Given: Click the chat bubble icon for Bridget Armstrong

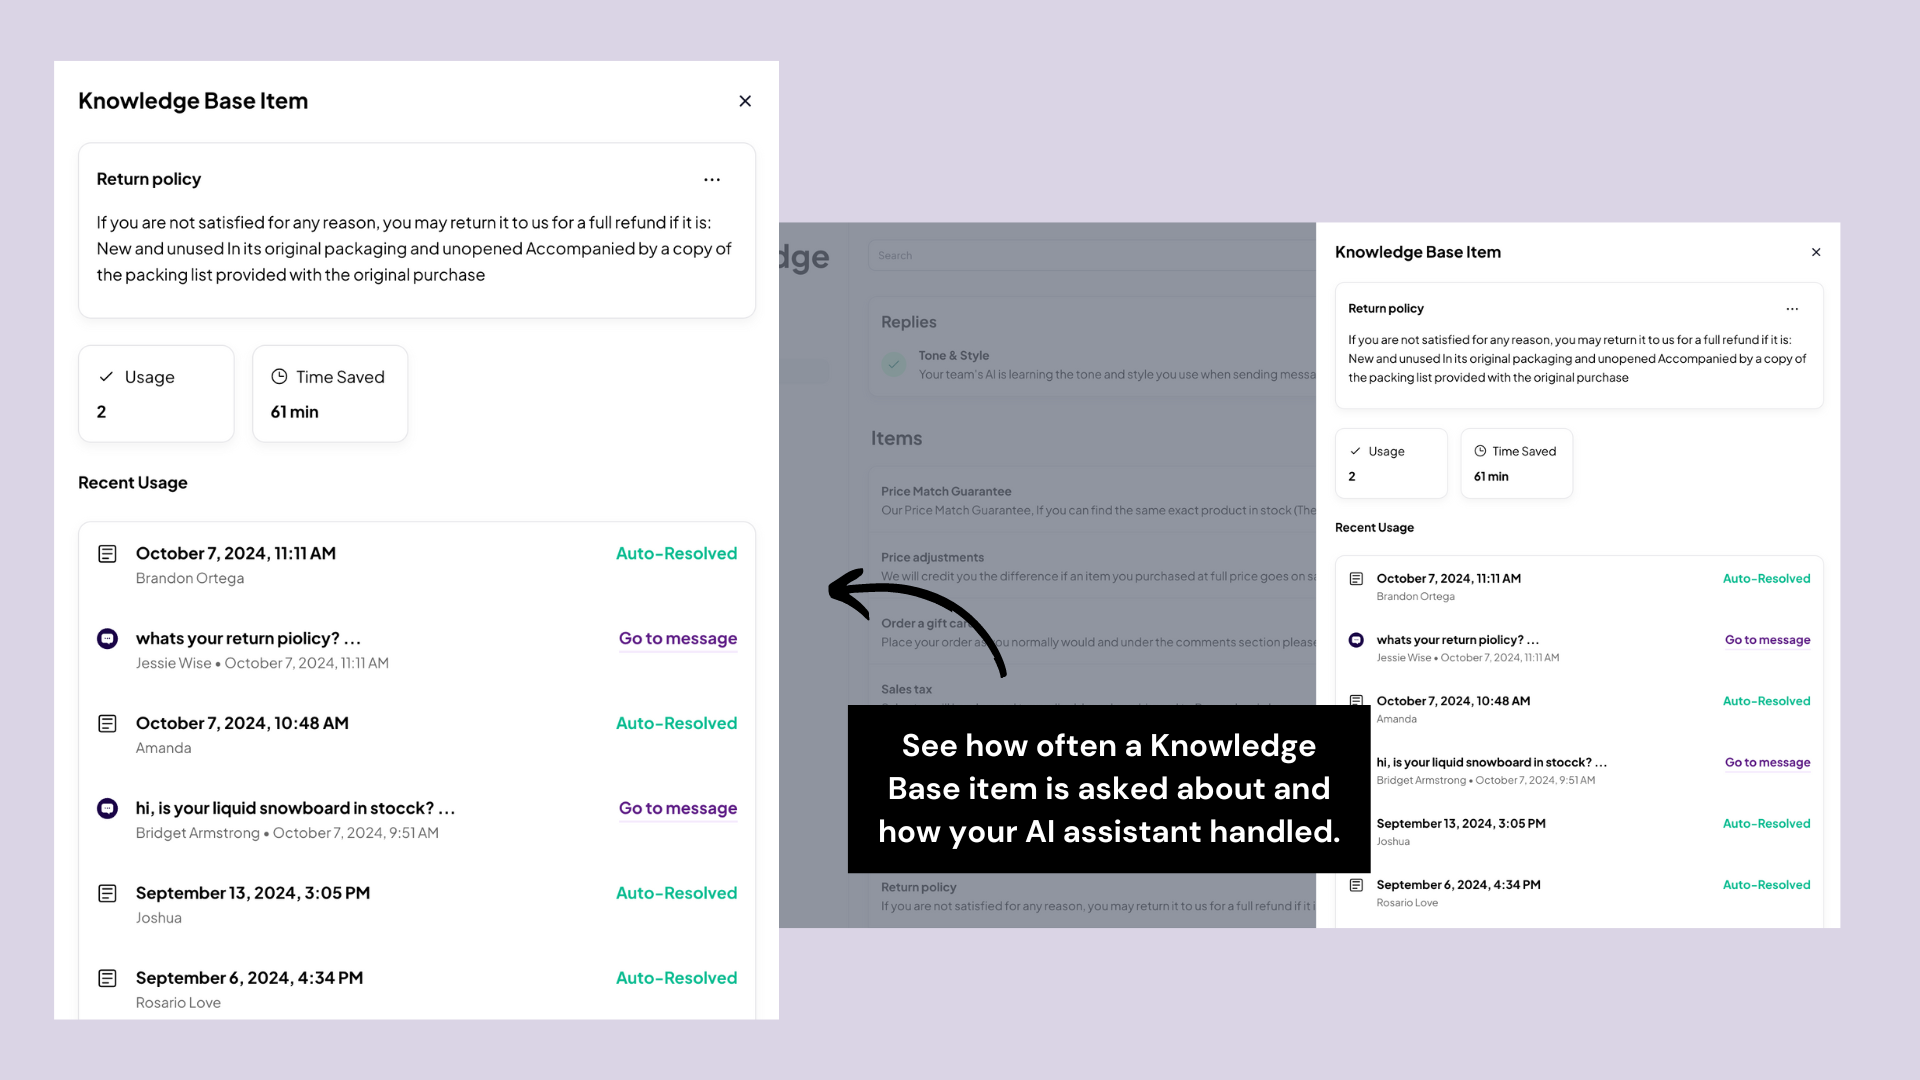Looking at the screenshot, I should coord(107,807).
